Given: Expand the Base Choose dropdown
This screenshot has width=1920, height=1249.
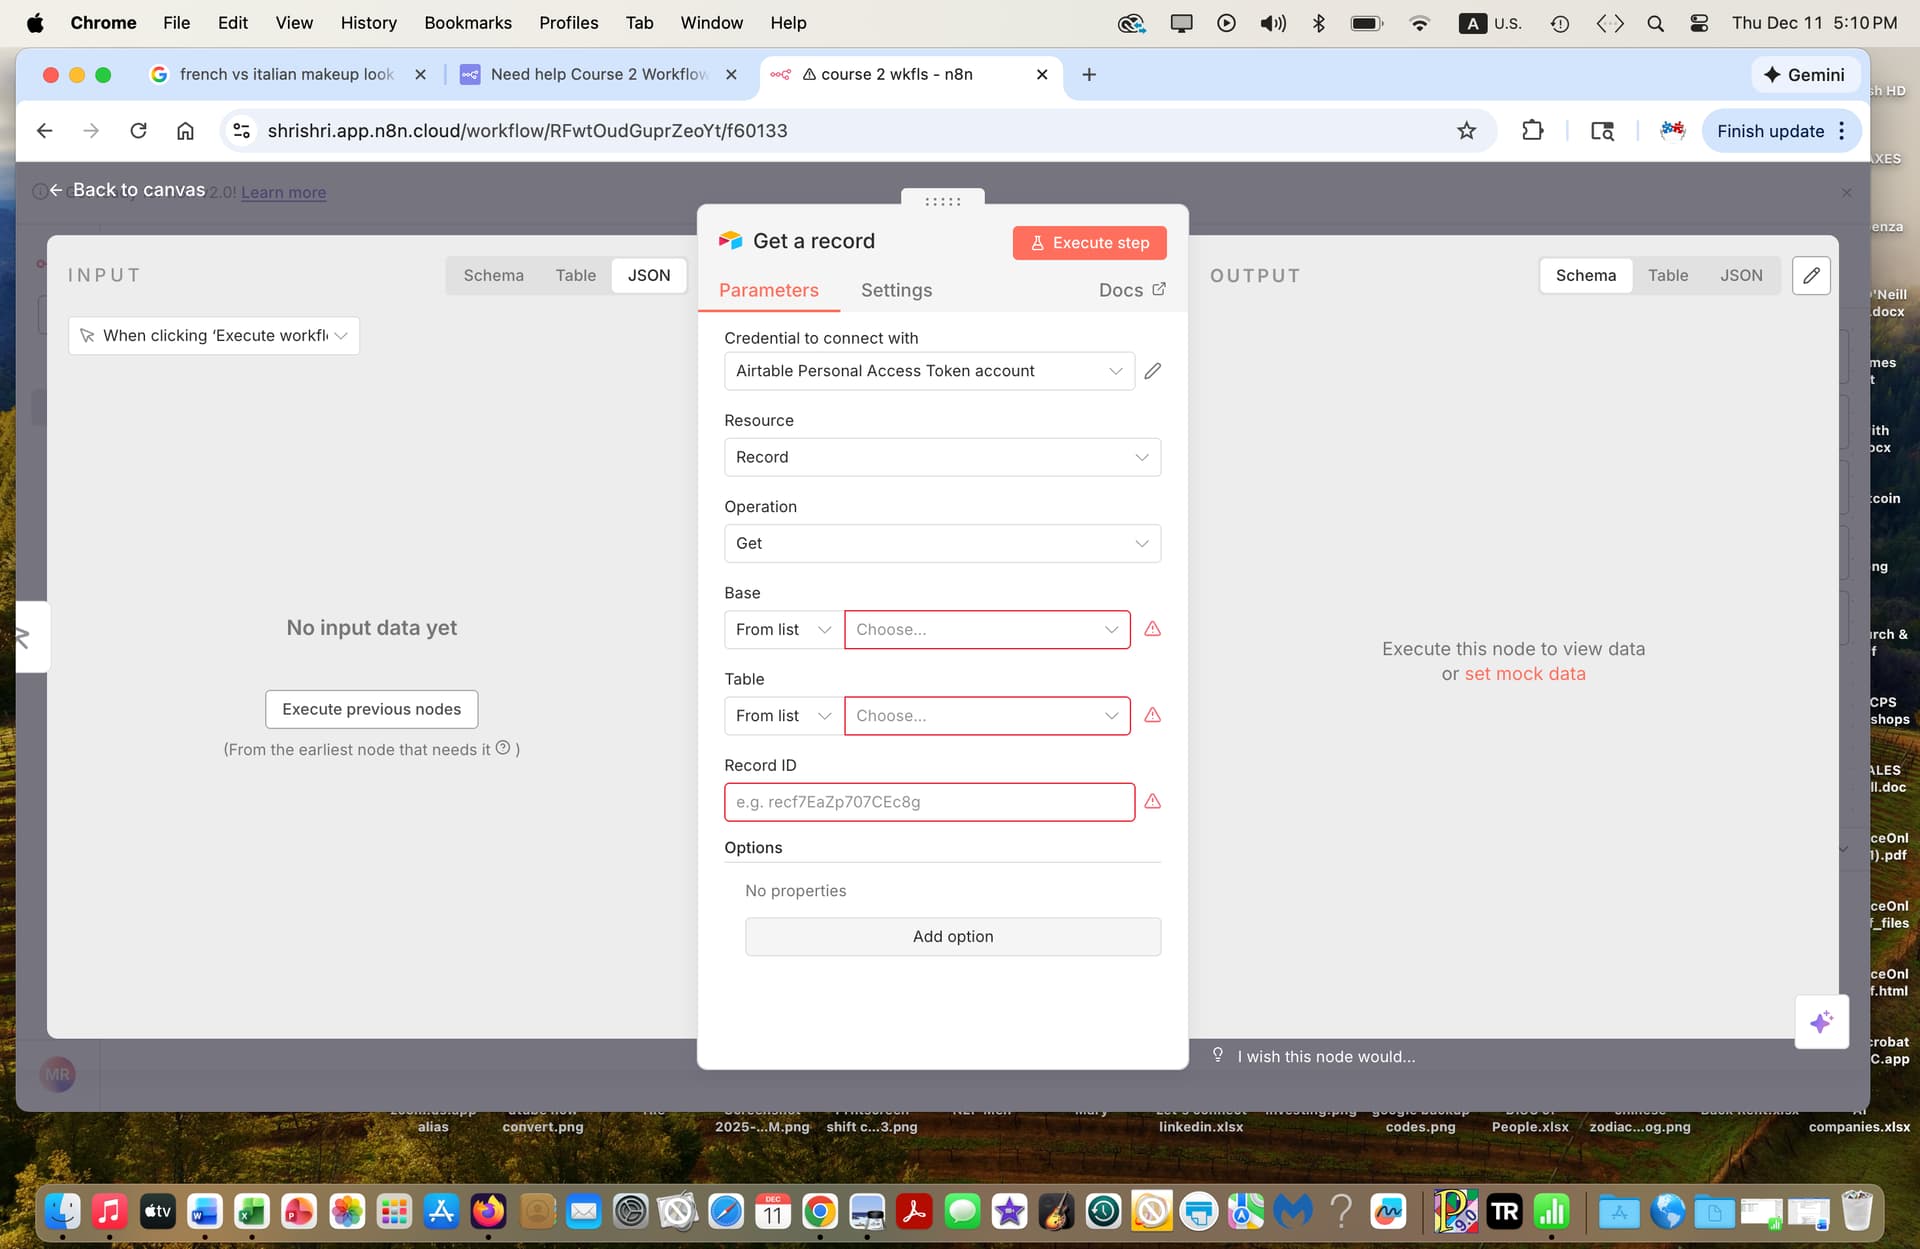Looking at the screenshot, I should (x=986, y=629).
